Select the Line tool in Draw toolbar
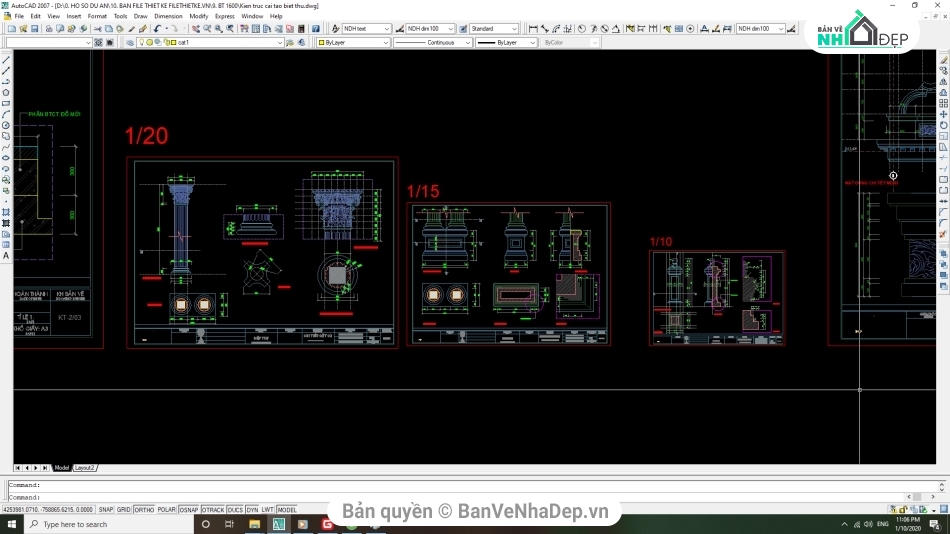The width and height of the screenshot is (950, 534). coord(6,60)
